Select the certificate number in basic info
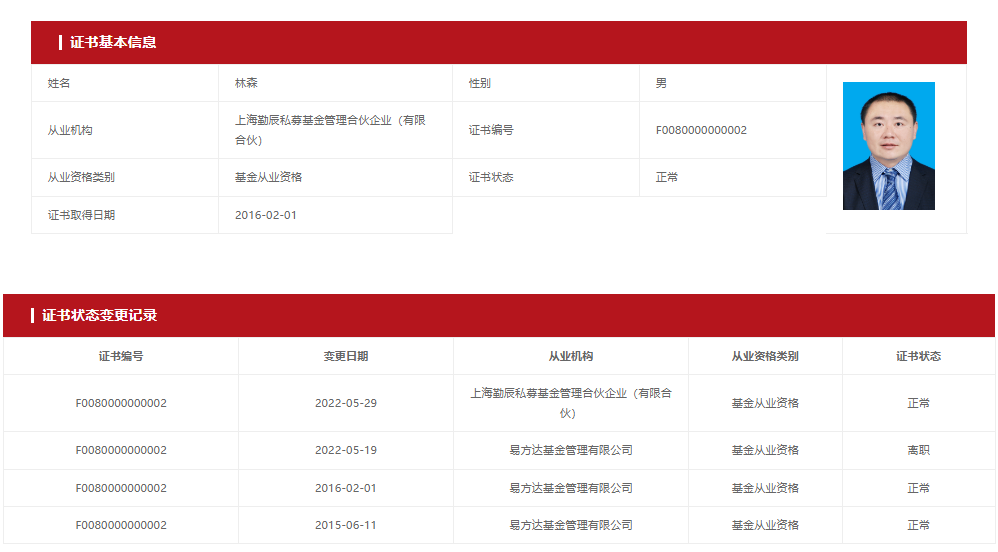The height and width of the screenshot is (552, 998). tap(701, 130)
